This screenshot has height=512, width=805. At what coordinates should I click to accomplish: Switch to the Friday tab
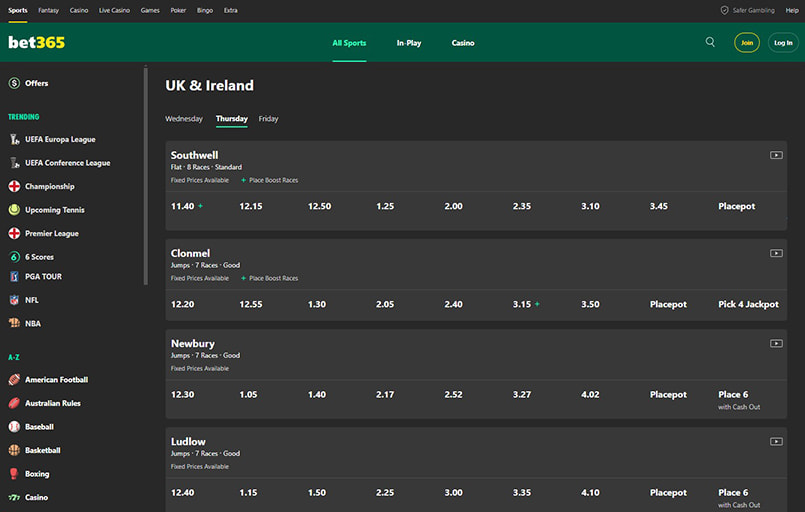(x=268, y=119)
